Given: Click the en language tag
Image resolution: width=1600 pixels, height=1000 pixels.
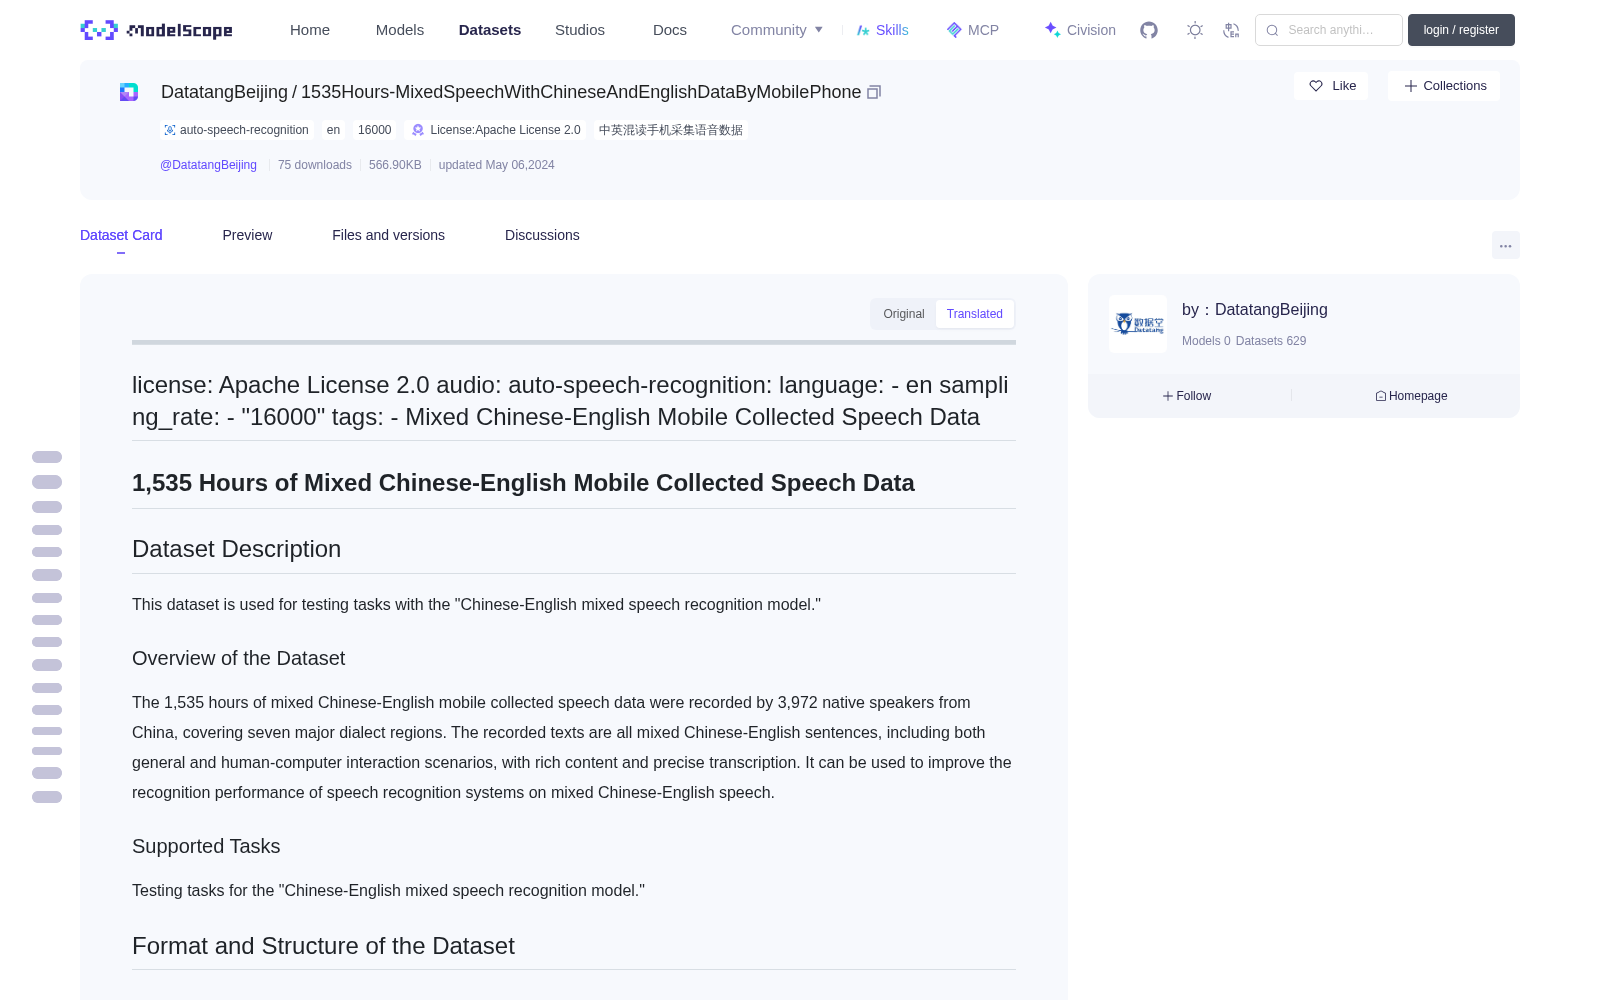Looking at the screenshot, I should (333, 130).
